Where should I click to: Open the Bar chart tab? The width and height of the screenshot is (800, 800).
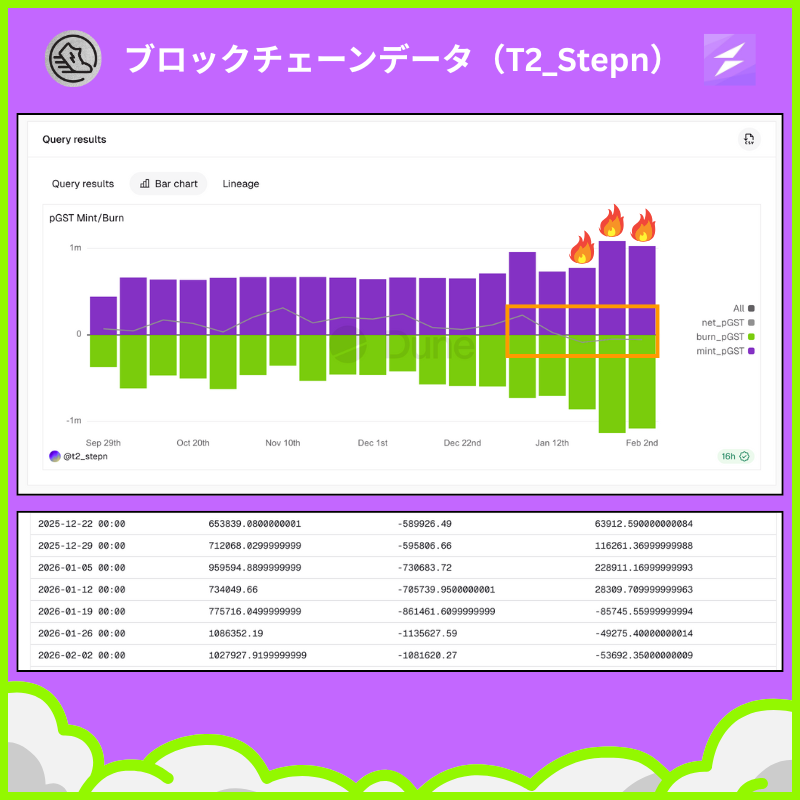click(x=168, y=184)
